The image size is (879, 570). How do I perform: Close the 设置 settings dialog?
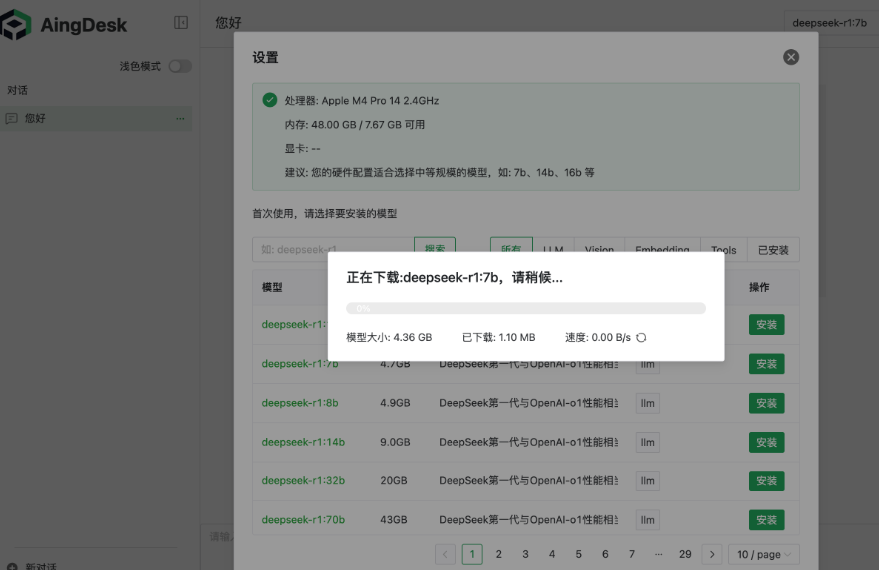(x=790, y=57)
